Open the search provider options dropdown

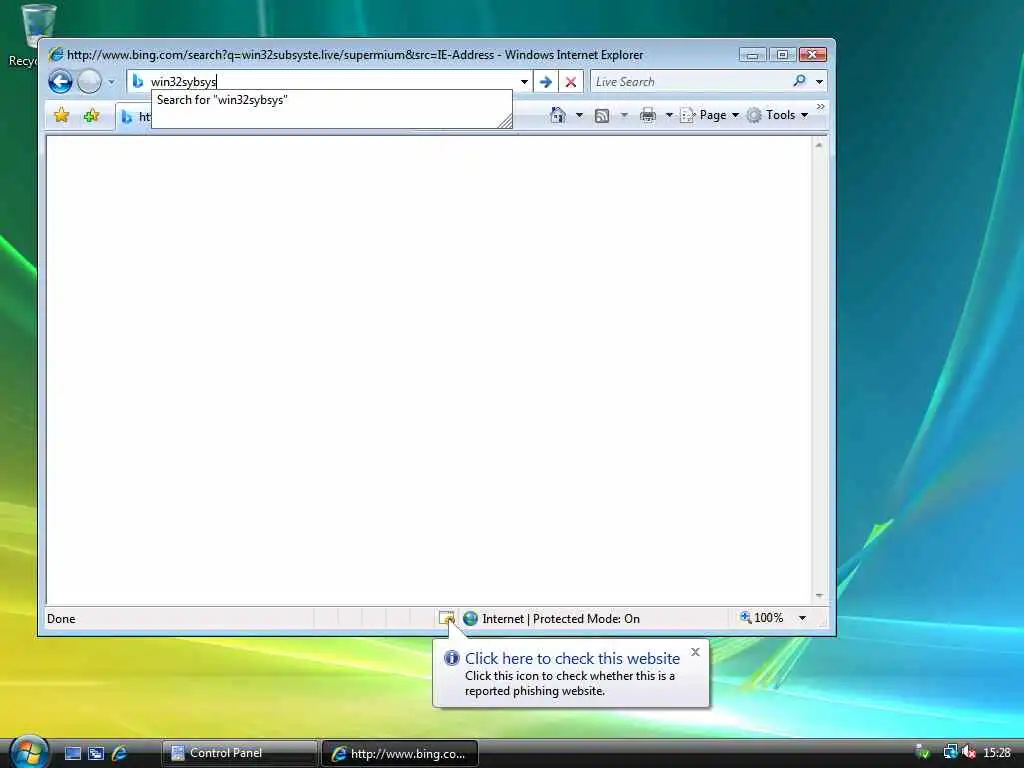[x=820, y=82]
